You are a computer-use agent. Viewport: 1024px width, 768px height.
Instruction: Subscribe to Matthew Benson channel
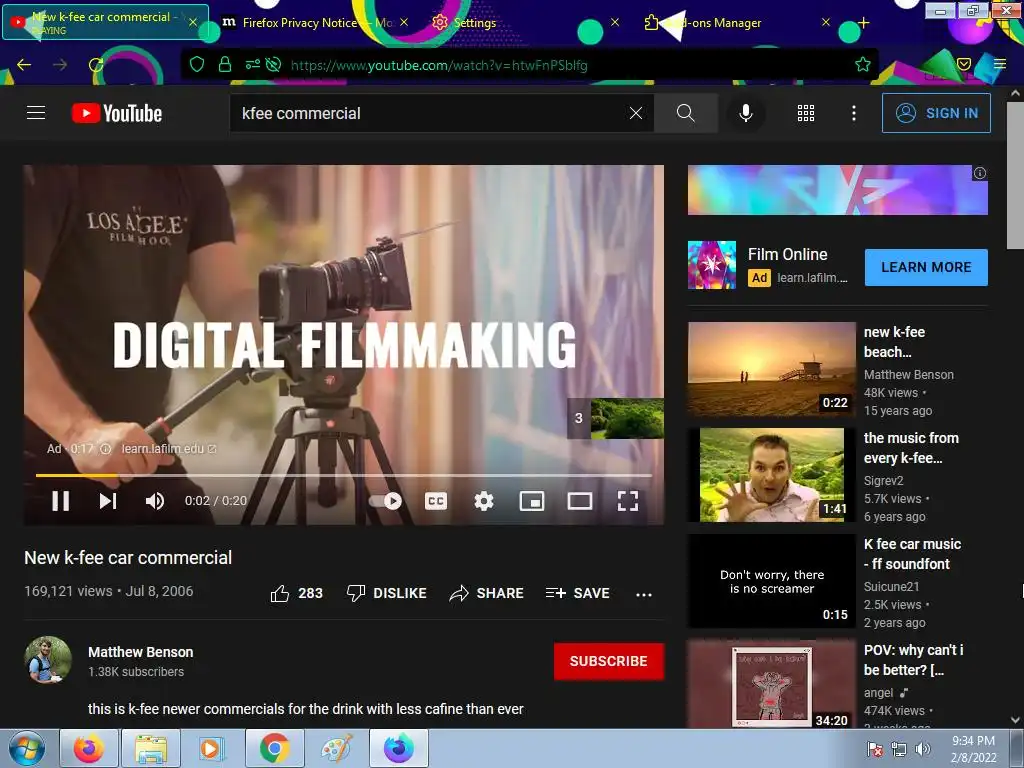tap(609, 661)
